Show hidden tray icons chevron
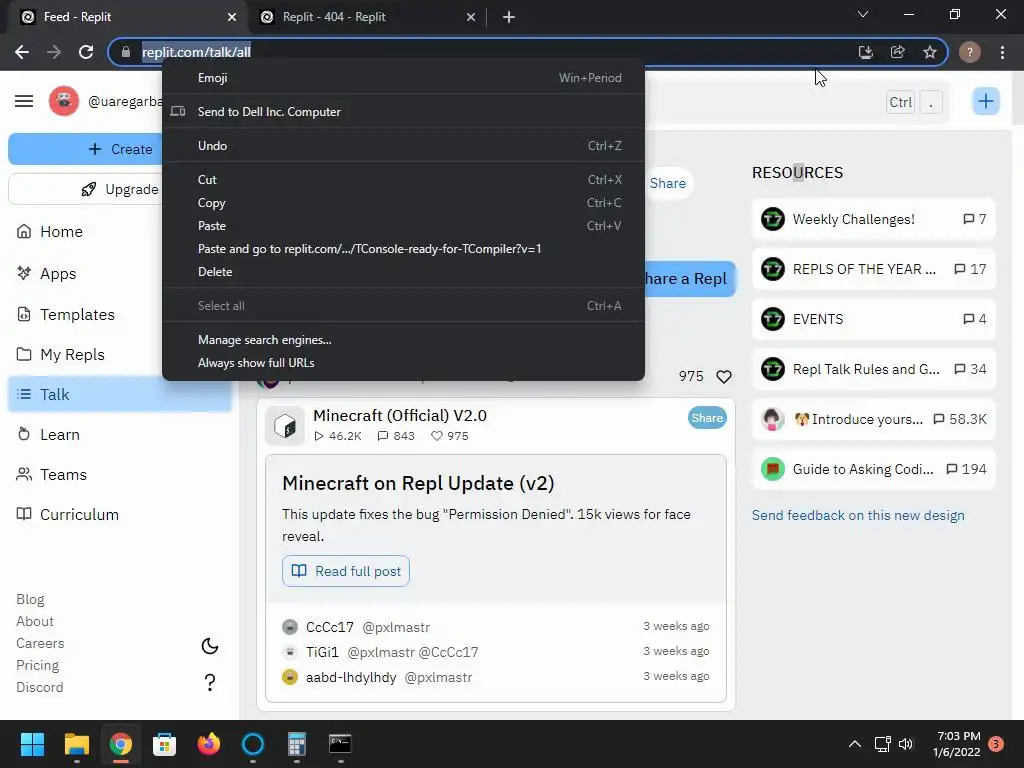The width and height of the screenshot is (1024, 768). [x=854, y=744]
